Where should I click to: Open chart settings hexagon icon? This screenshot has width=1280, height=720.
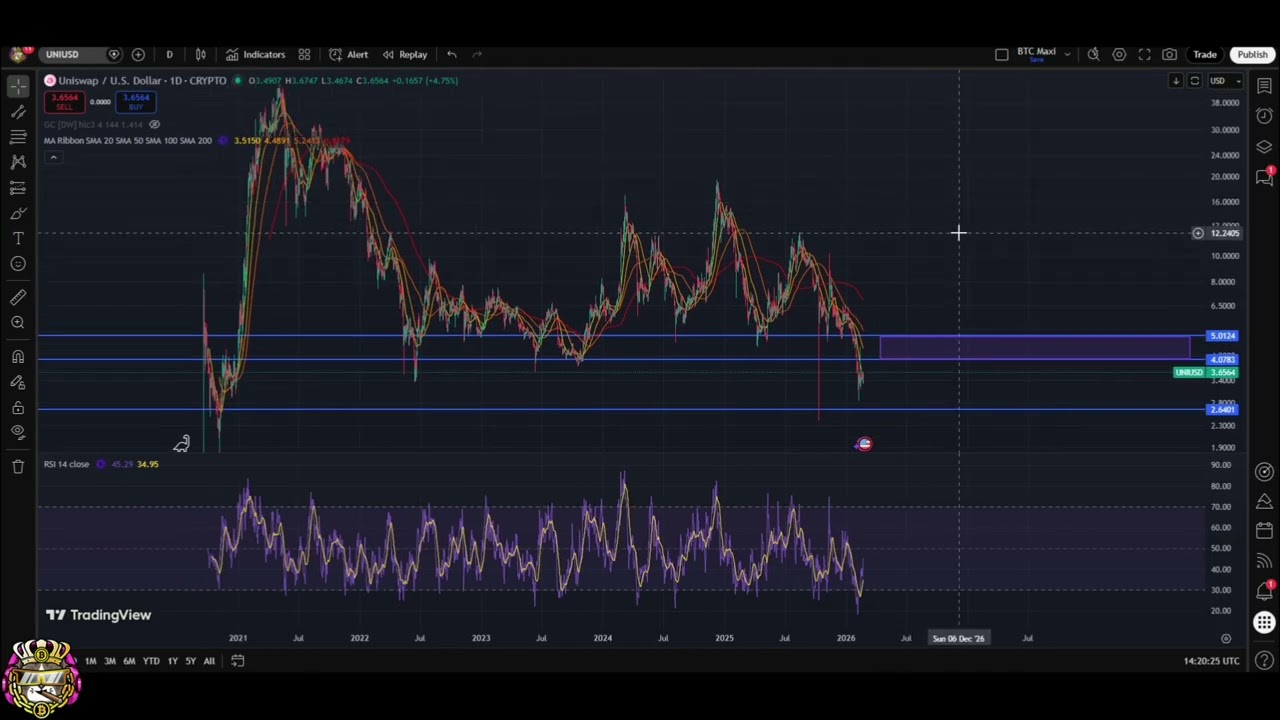click(1119, 54)
